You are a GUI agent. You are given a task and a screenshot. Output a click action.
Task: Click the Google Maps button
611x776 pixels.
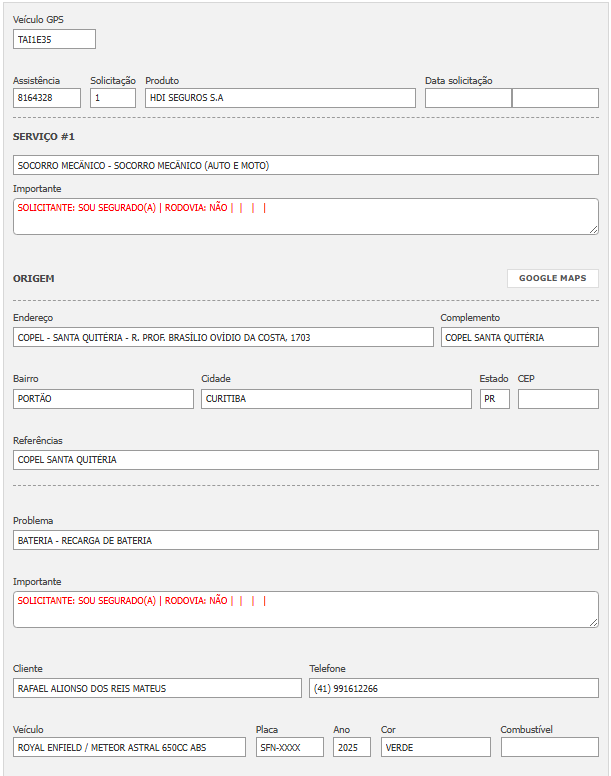552,278
